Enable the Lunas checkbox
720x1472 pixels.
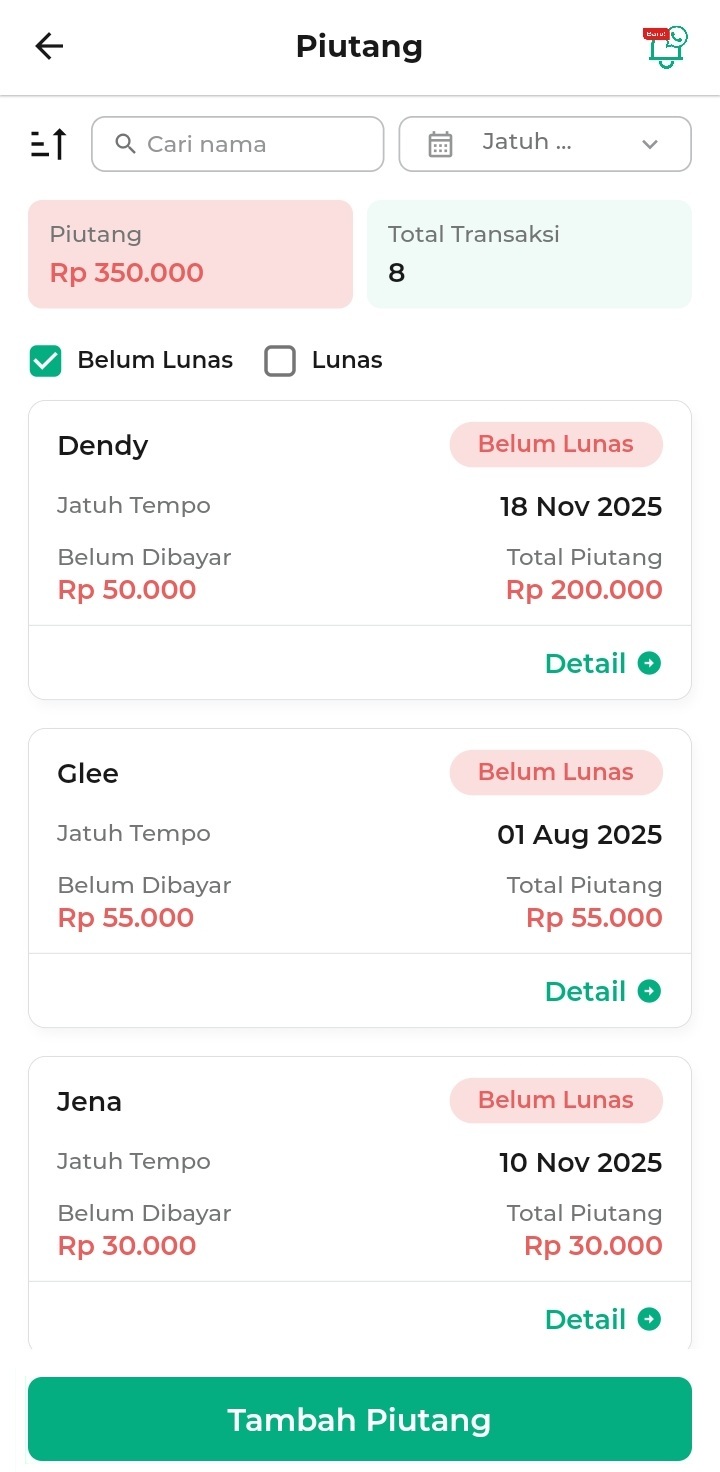280,361
